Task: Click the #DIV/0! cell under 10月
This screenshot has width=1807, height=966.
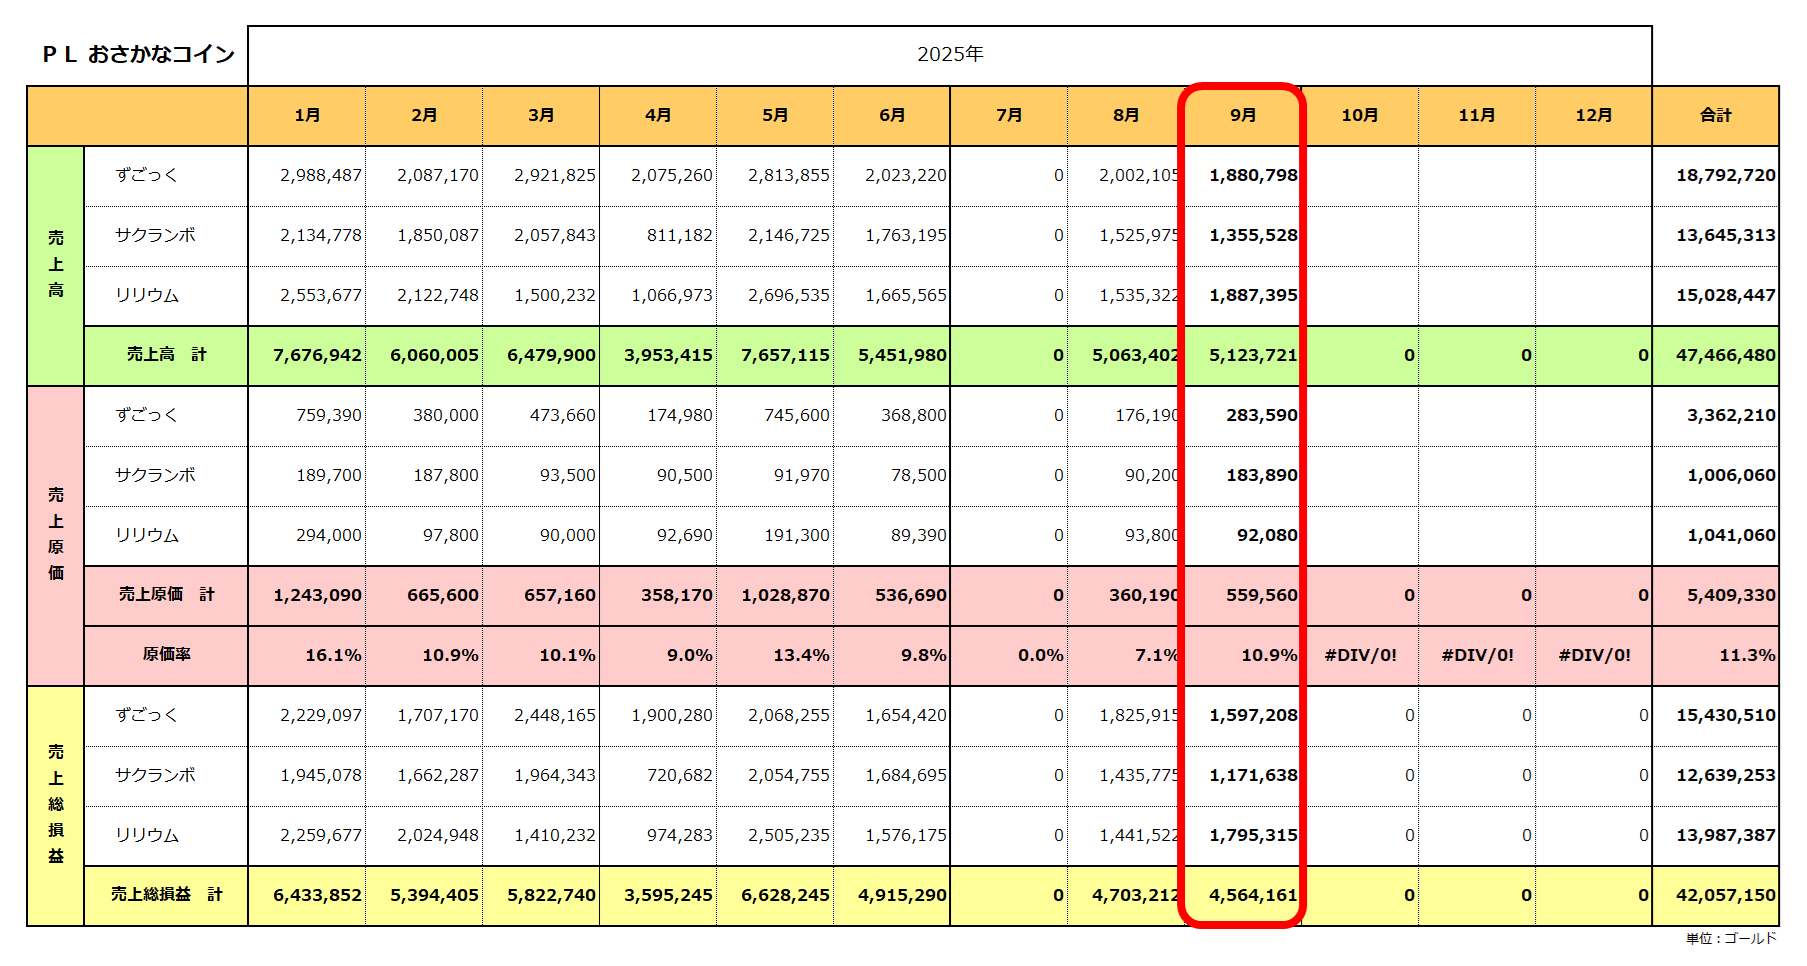Action: coord(1360,655)
